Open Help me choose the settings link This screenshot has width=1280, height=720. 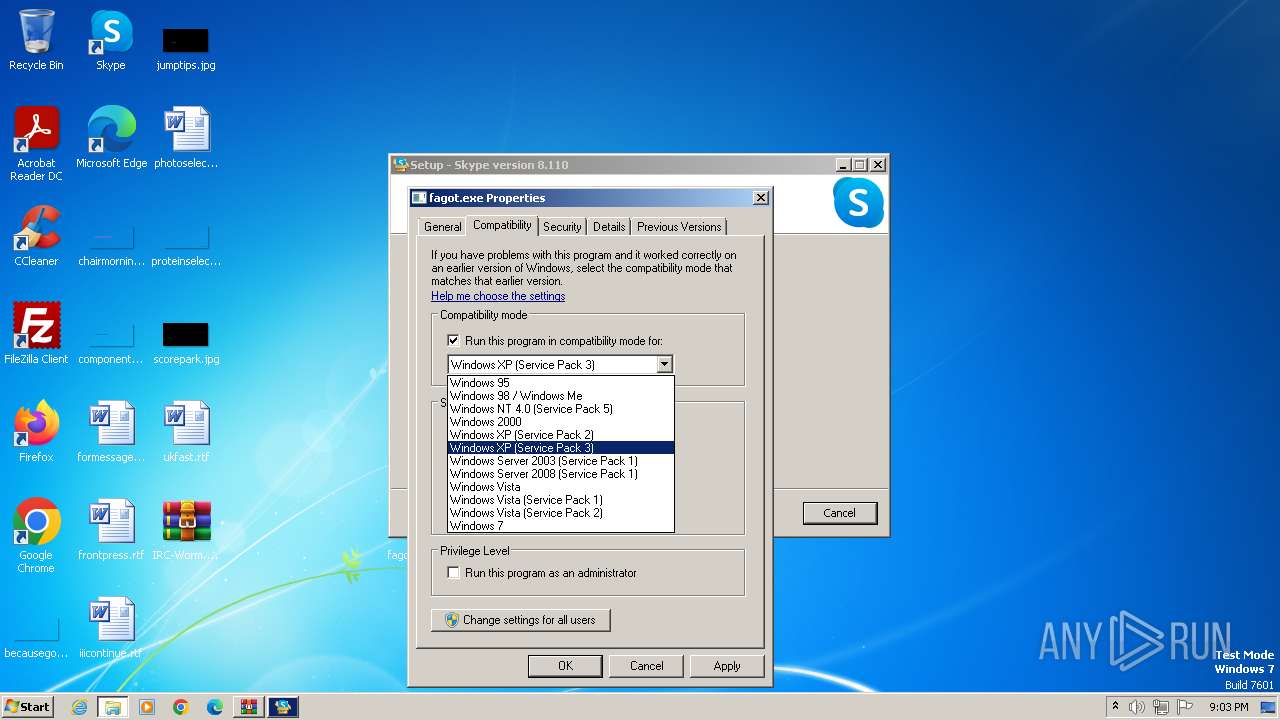498,296
